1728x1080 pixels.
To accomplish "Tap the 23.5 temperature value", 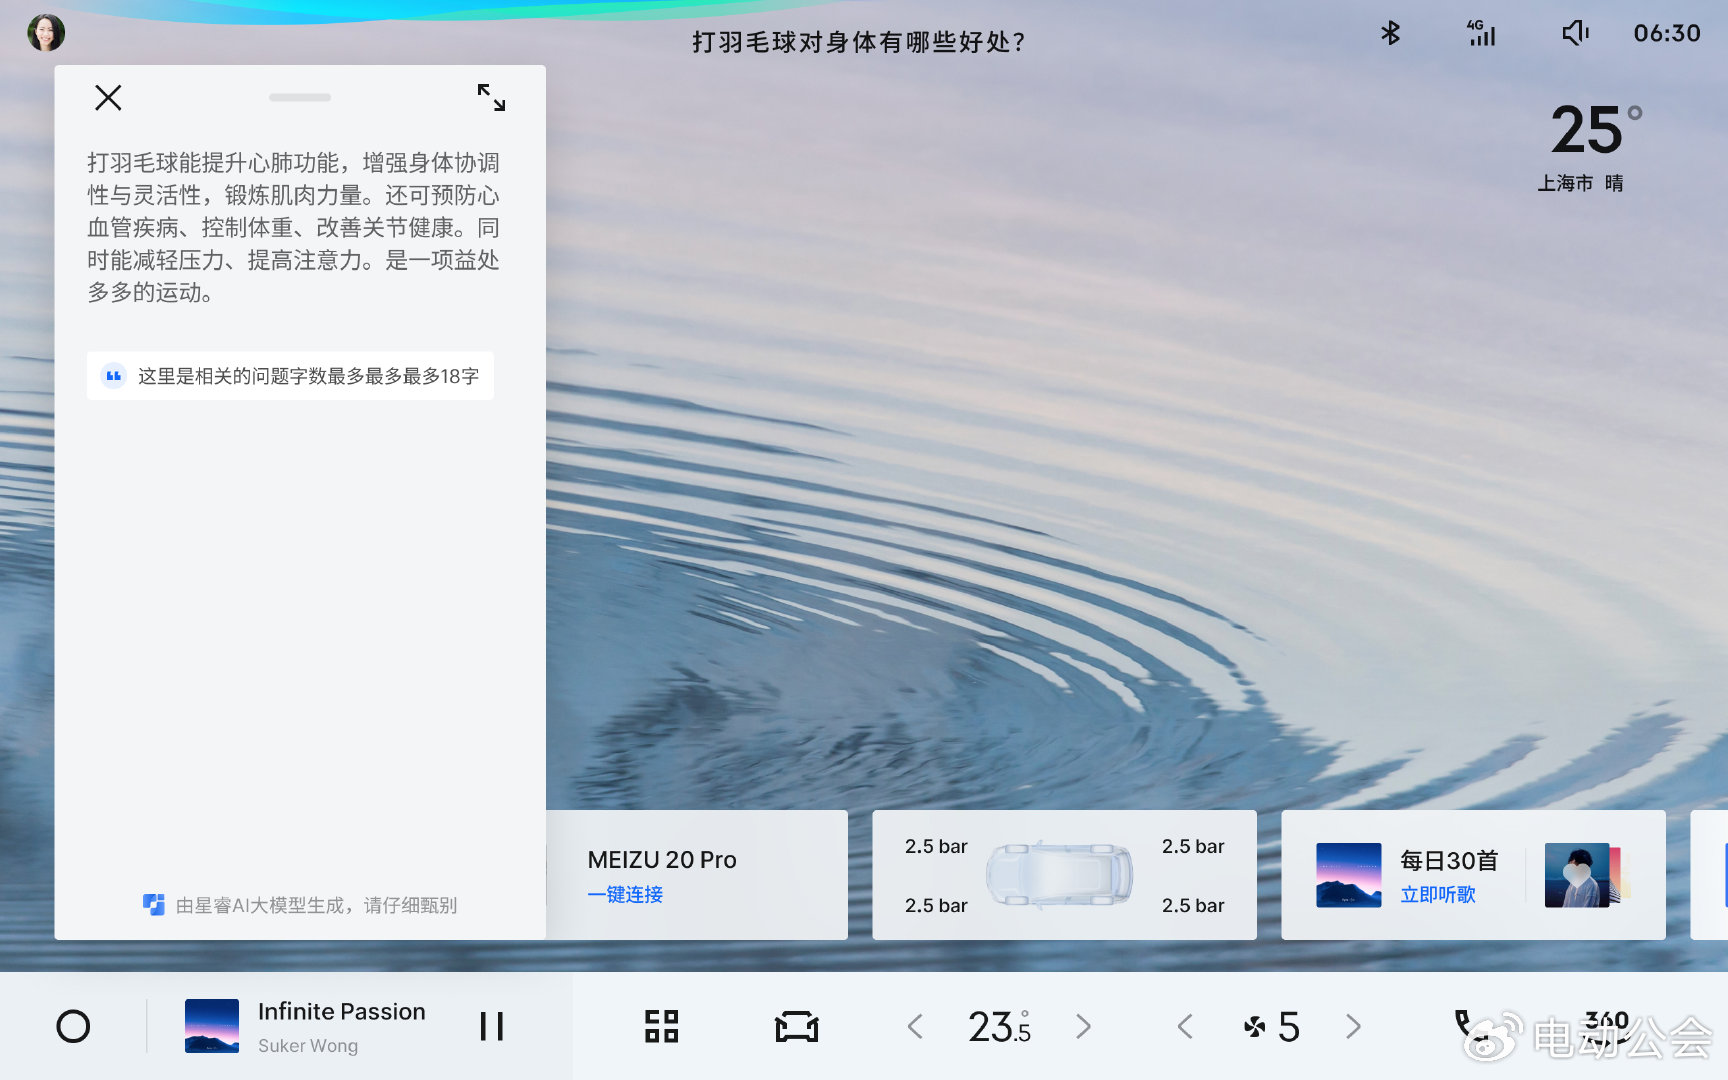I will point(999,1026).
